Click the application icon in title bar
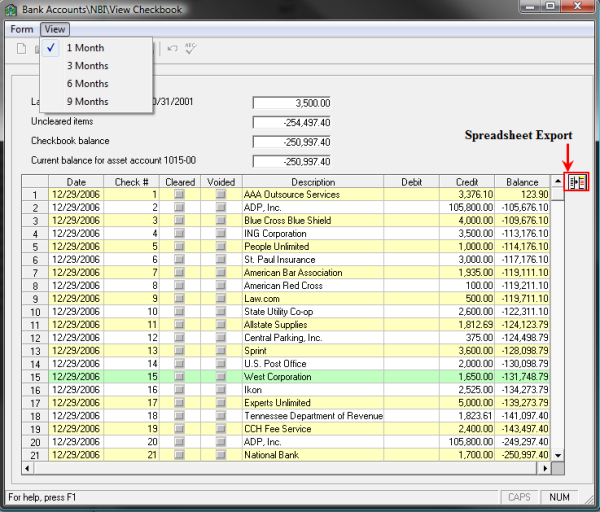Viewport: 600px width, 512px height. coord(10,9)
